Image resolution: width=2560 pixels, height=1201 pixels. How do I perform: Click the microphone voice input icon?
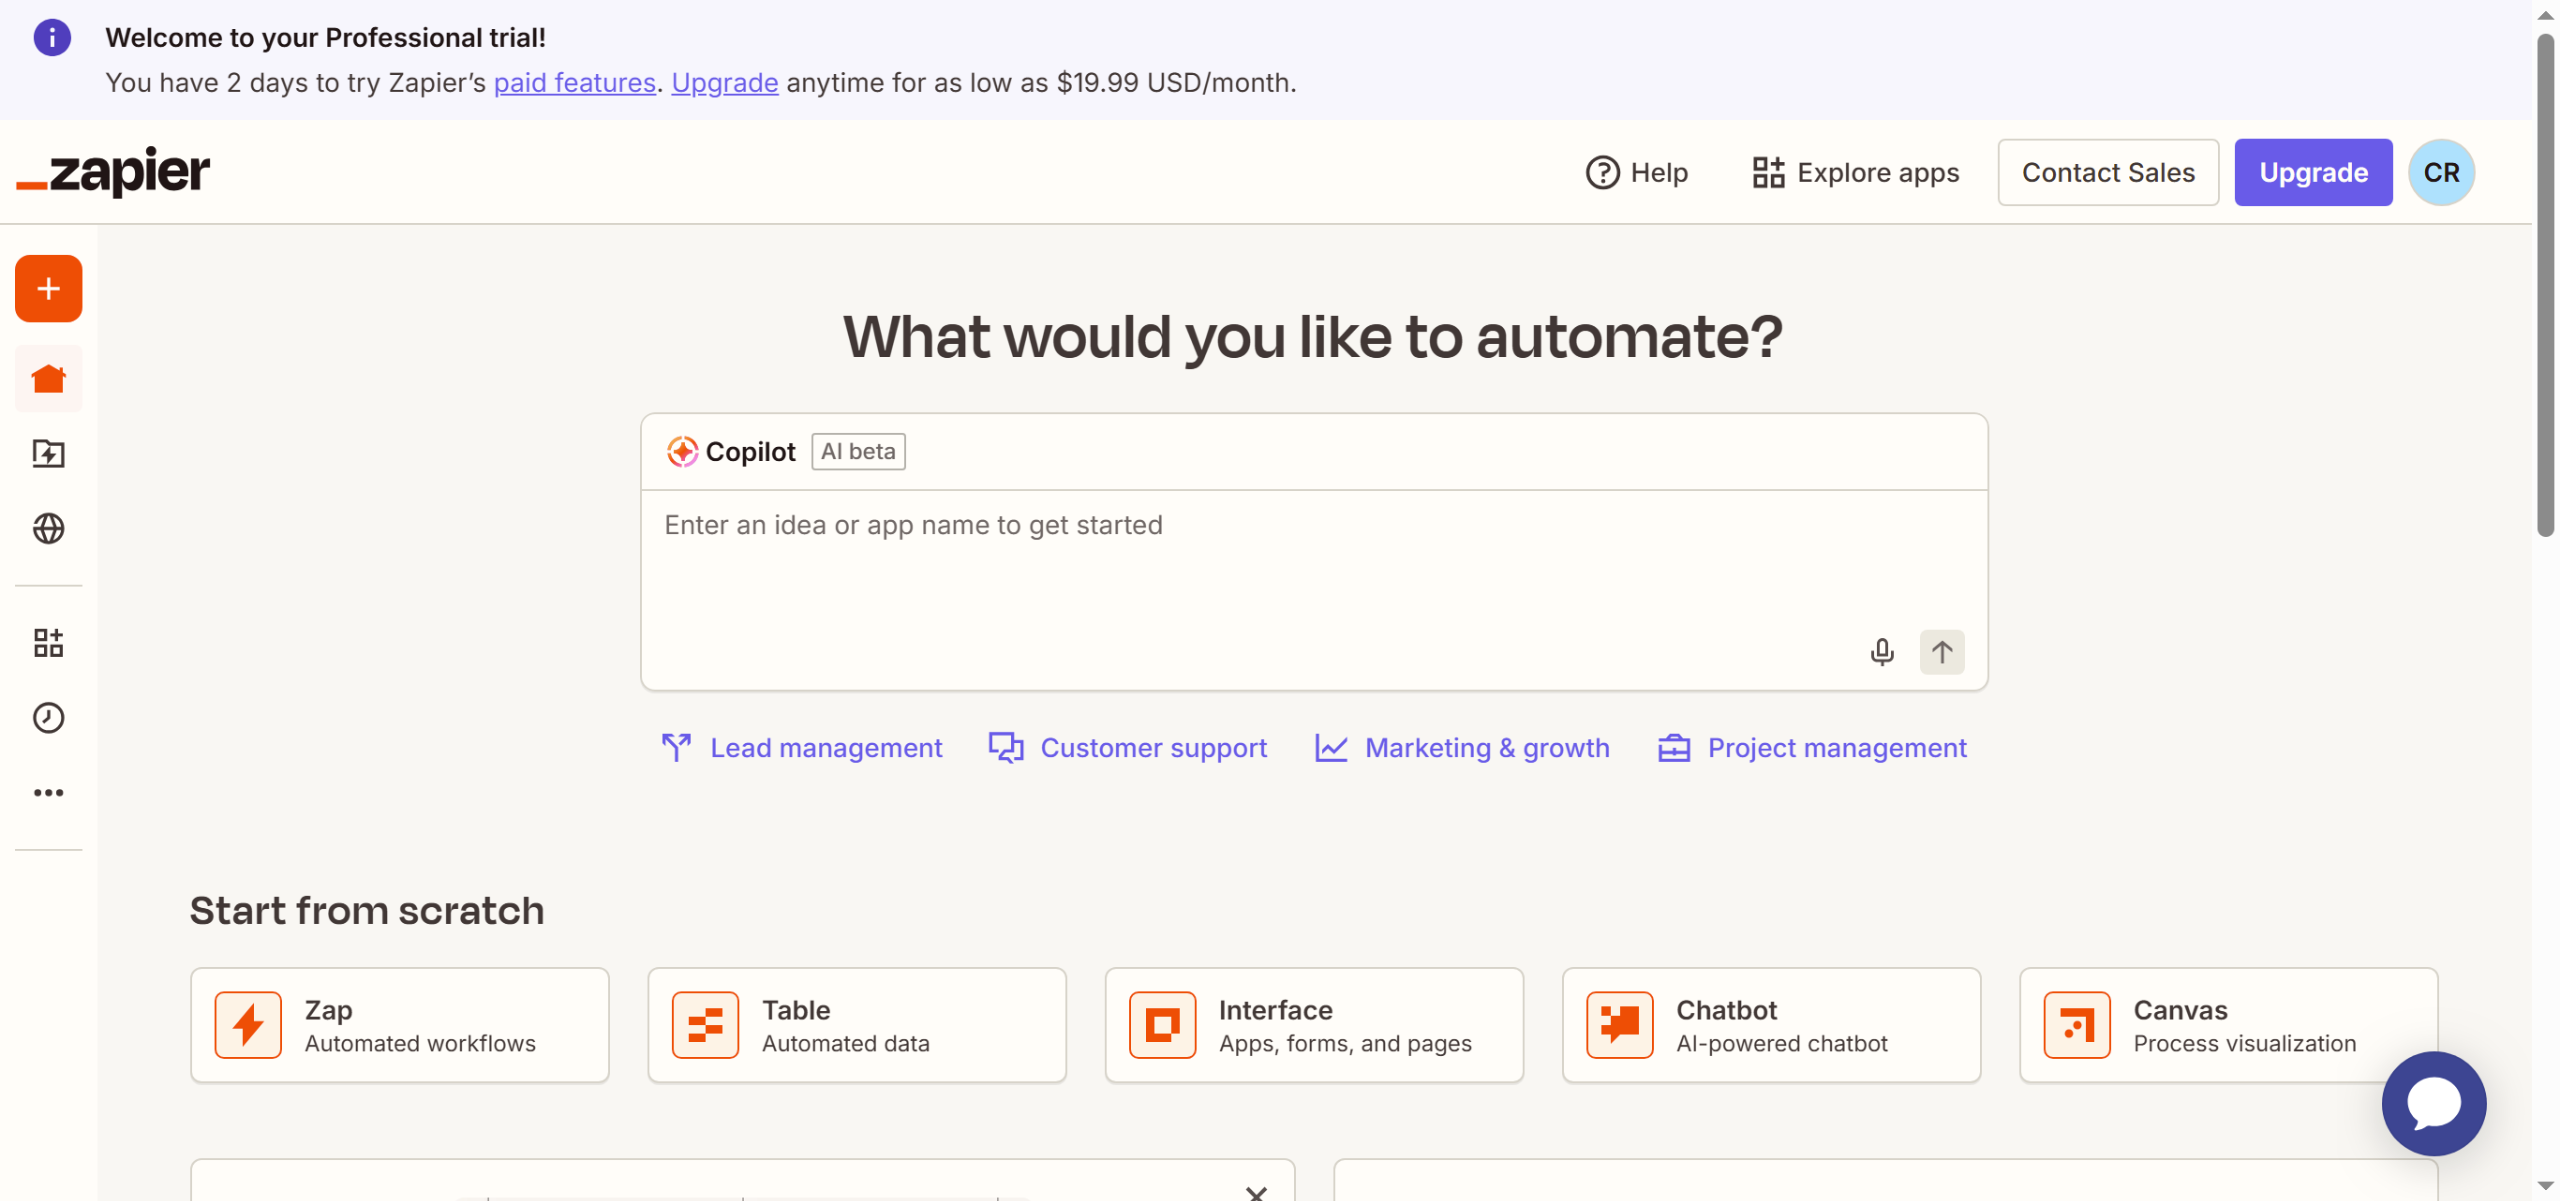[x=1882, y=652]
